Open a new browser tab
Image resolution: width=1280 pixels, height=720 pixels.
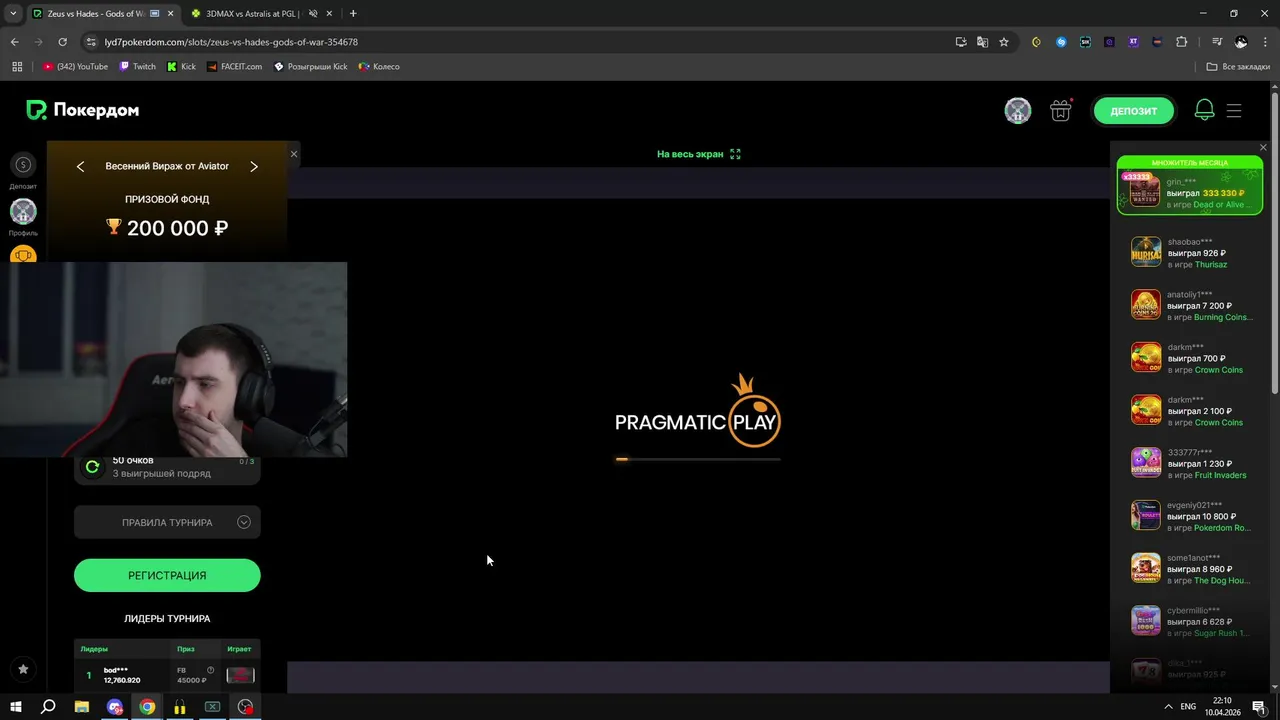click(x=353, y=14)
